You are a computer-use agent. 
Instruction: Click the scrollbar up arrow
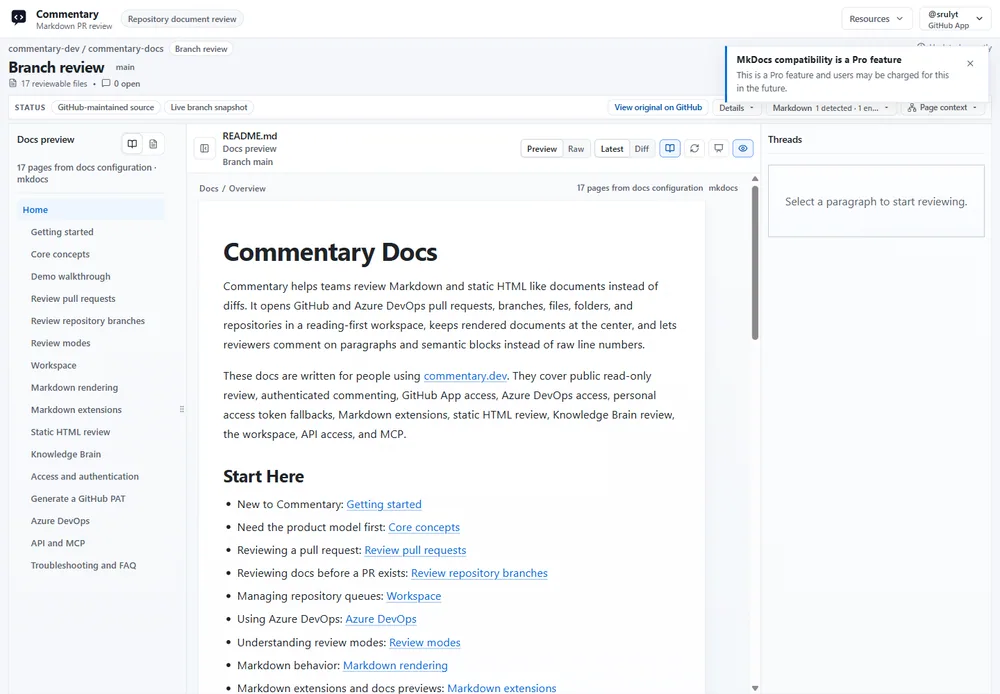(755, 179)
